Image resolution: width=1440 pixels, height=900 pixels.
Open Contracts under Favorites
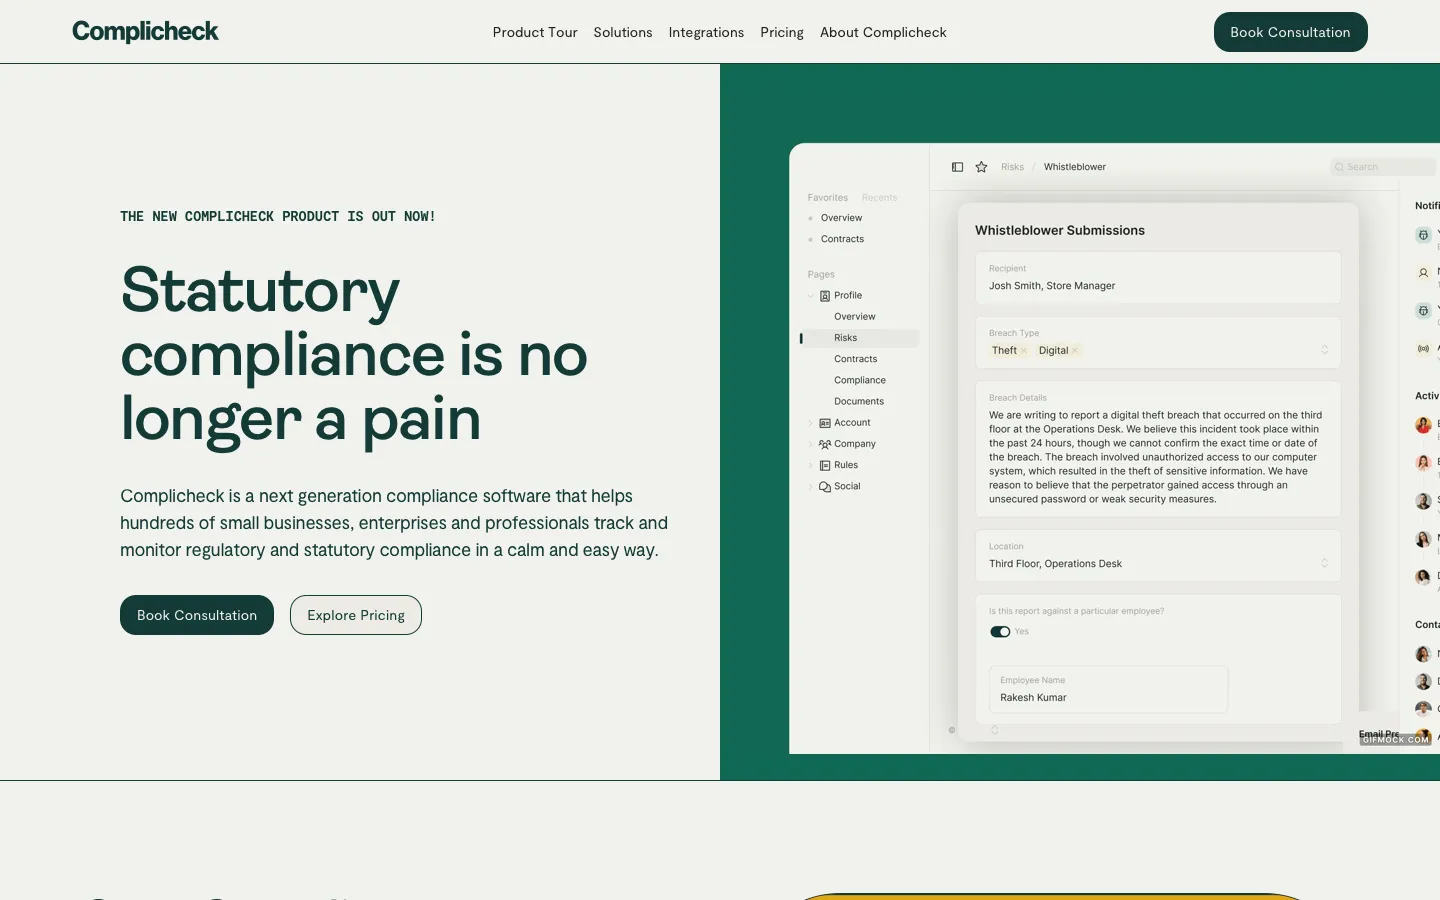point(842,239)
